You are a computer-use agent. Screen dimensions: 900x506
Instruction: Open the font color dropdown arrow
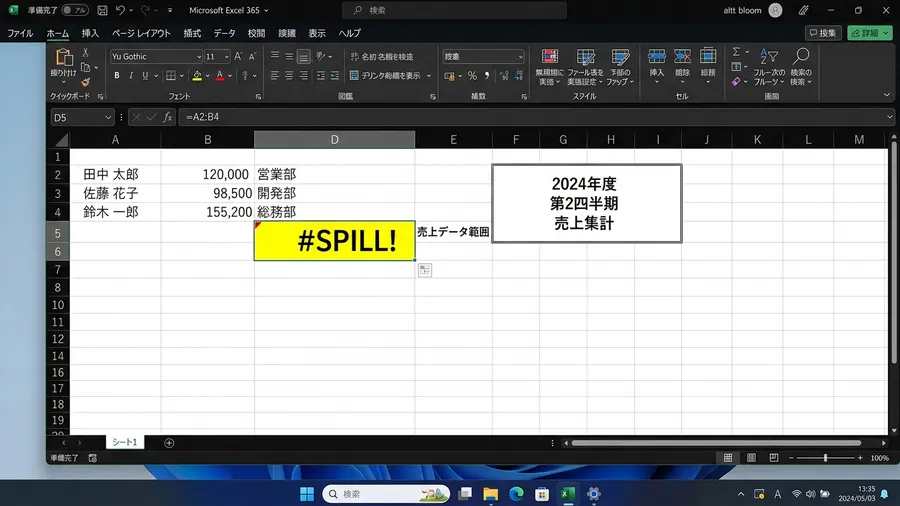[x=230, y=76]
